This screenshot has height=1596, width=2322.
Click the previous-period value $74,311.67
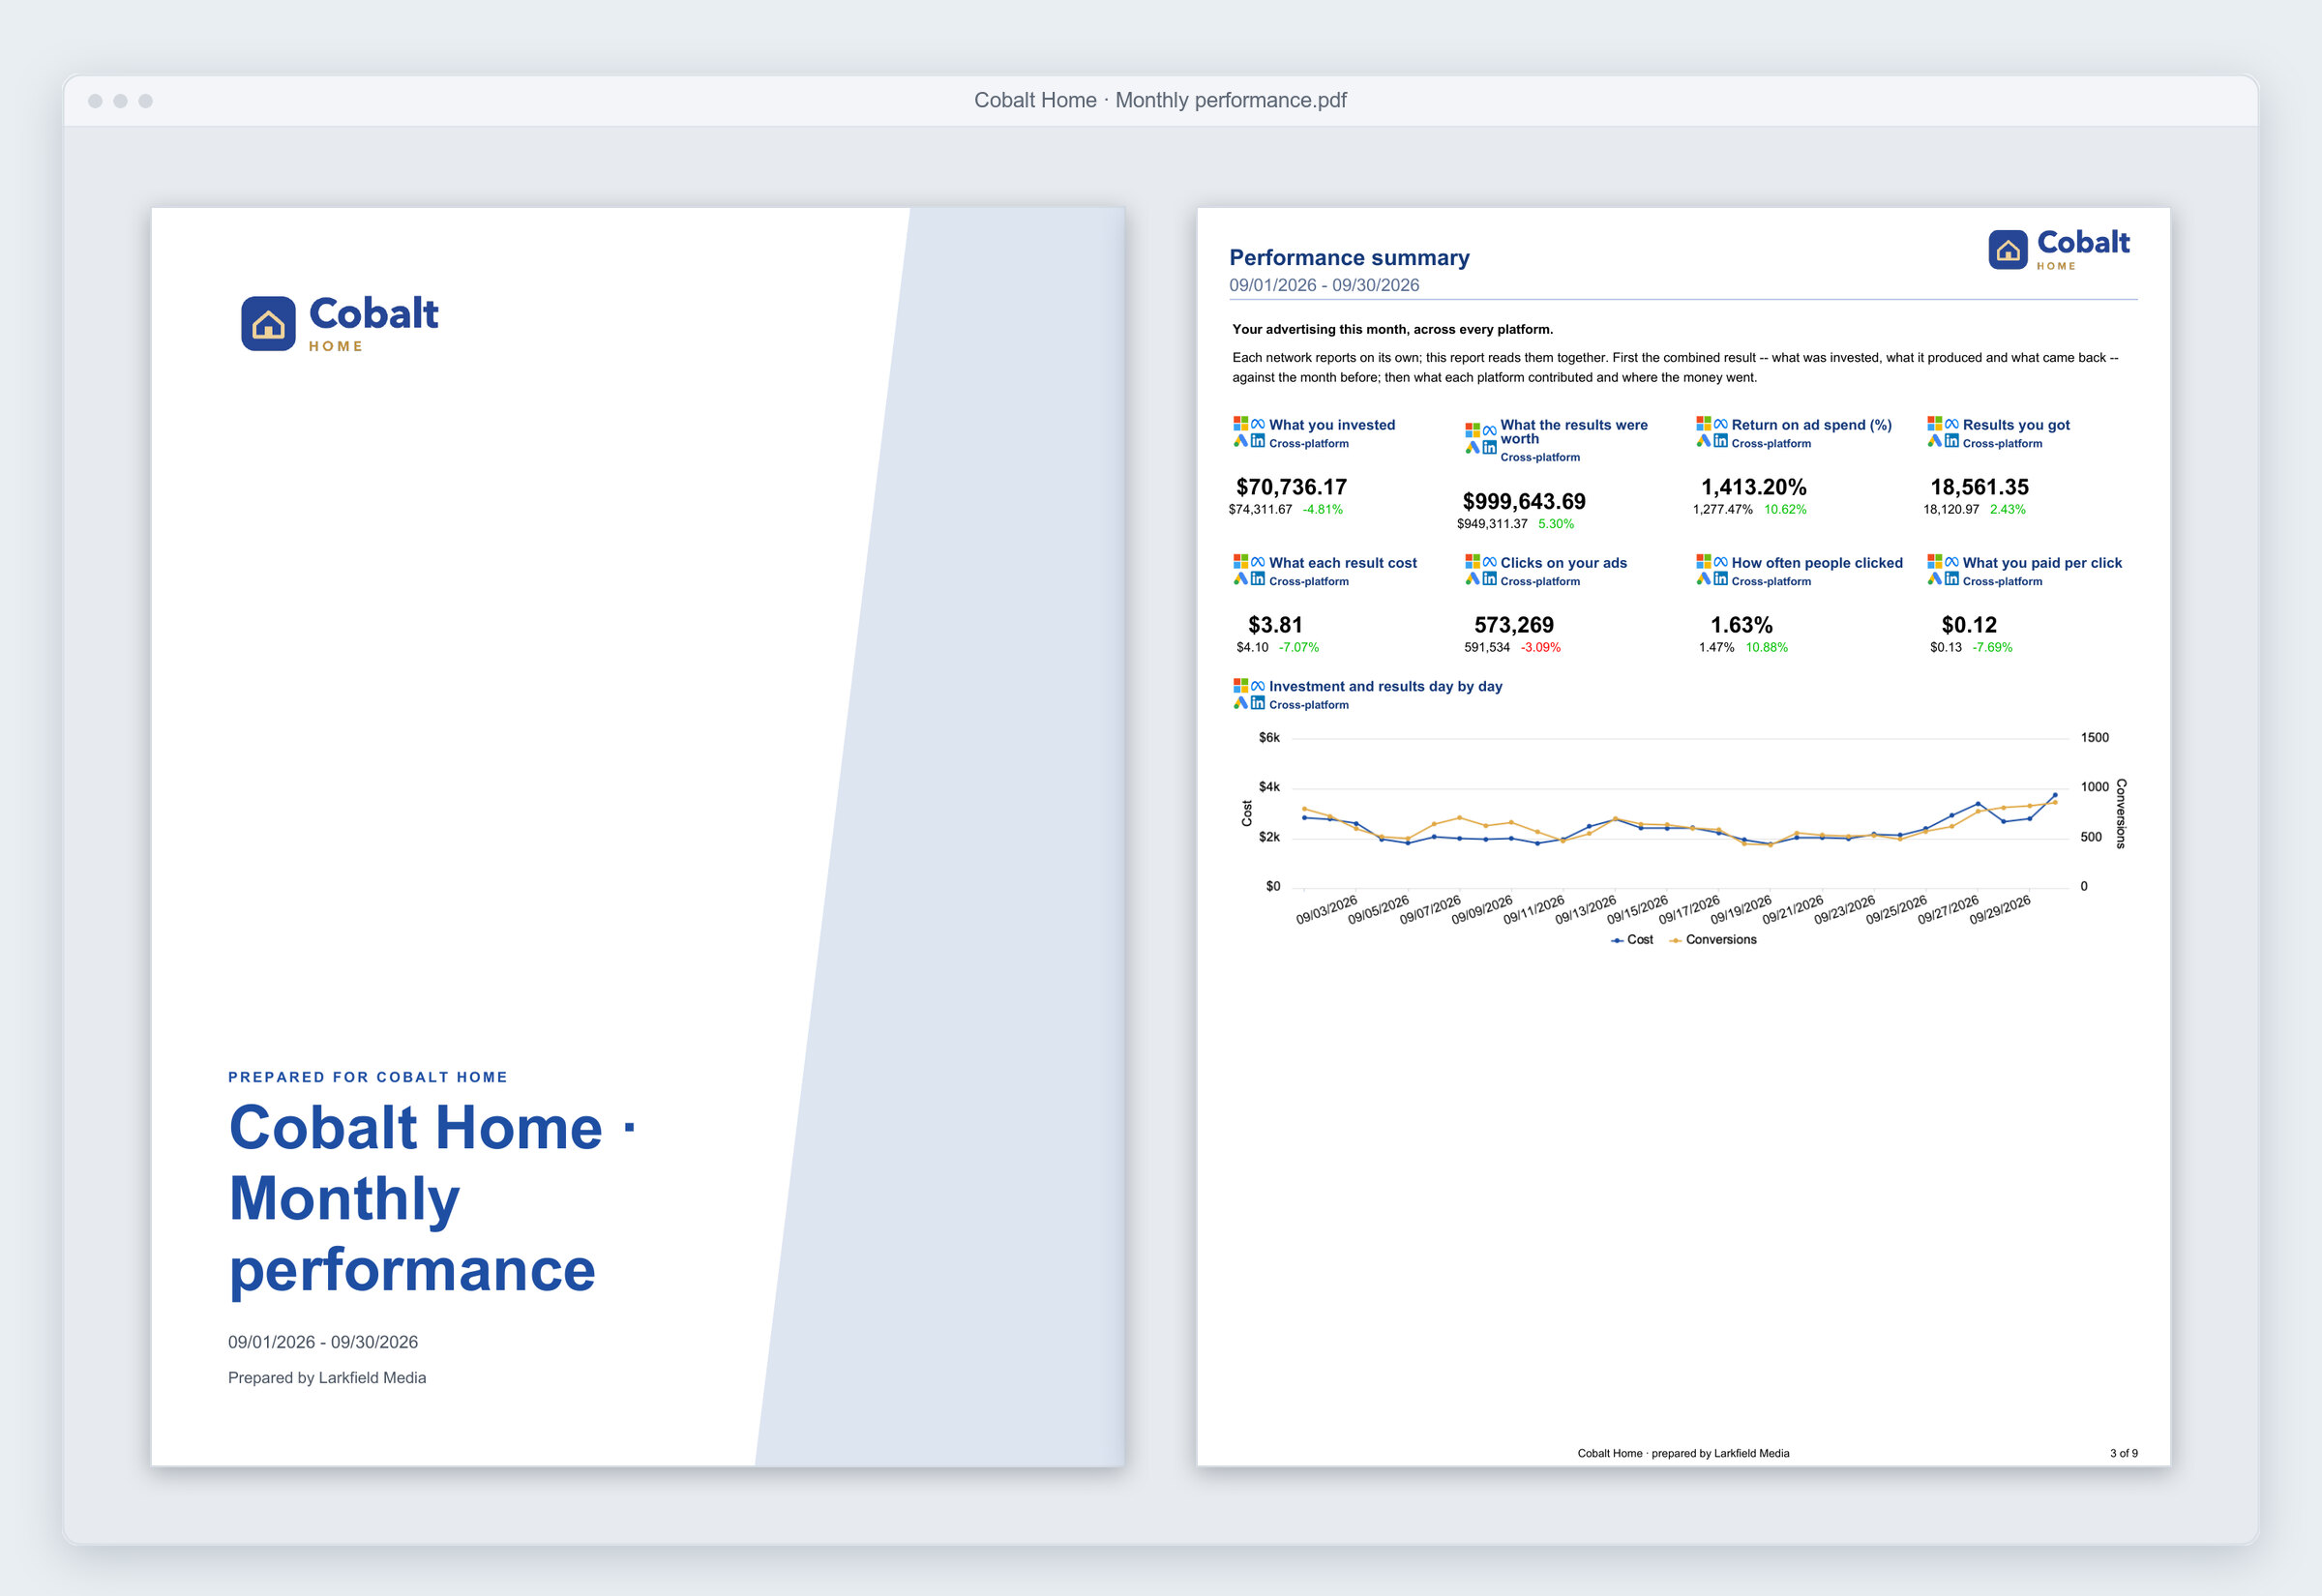1260,510
